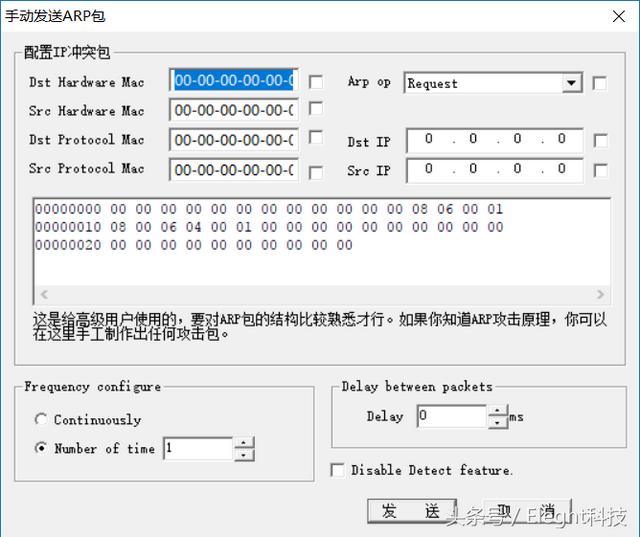This screenshot has height=537, width=640.
Task: Click the Src Protocol Mac input field
Action: pyautogui.click(x=234, y=170)
